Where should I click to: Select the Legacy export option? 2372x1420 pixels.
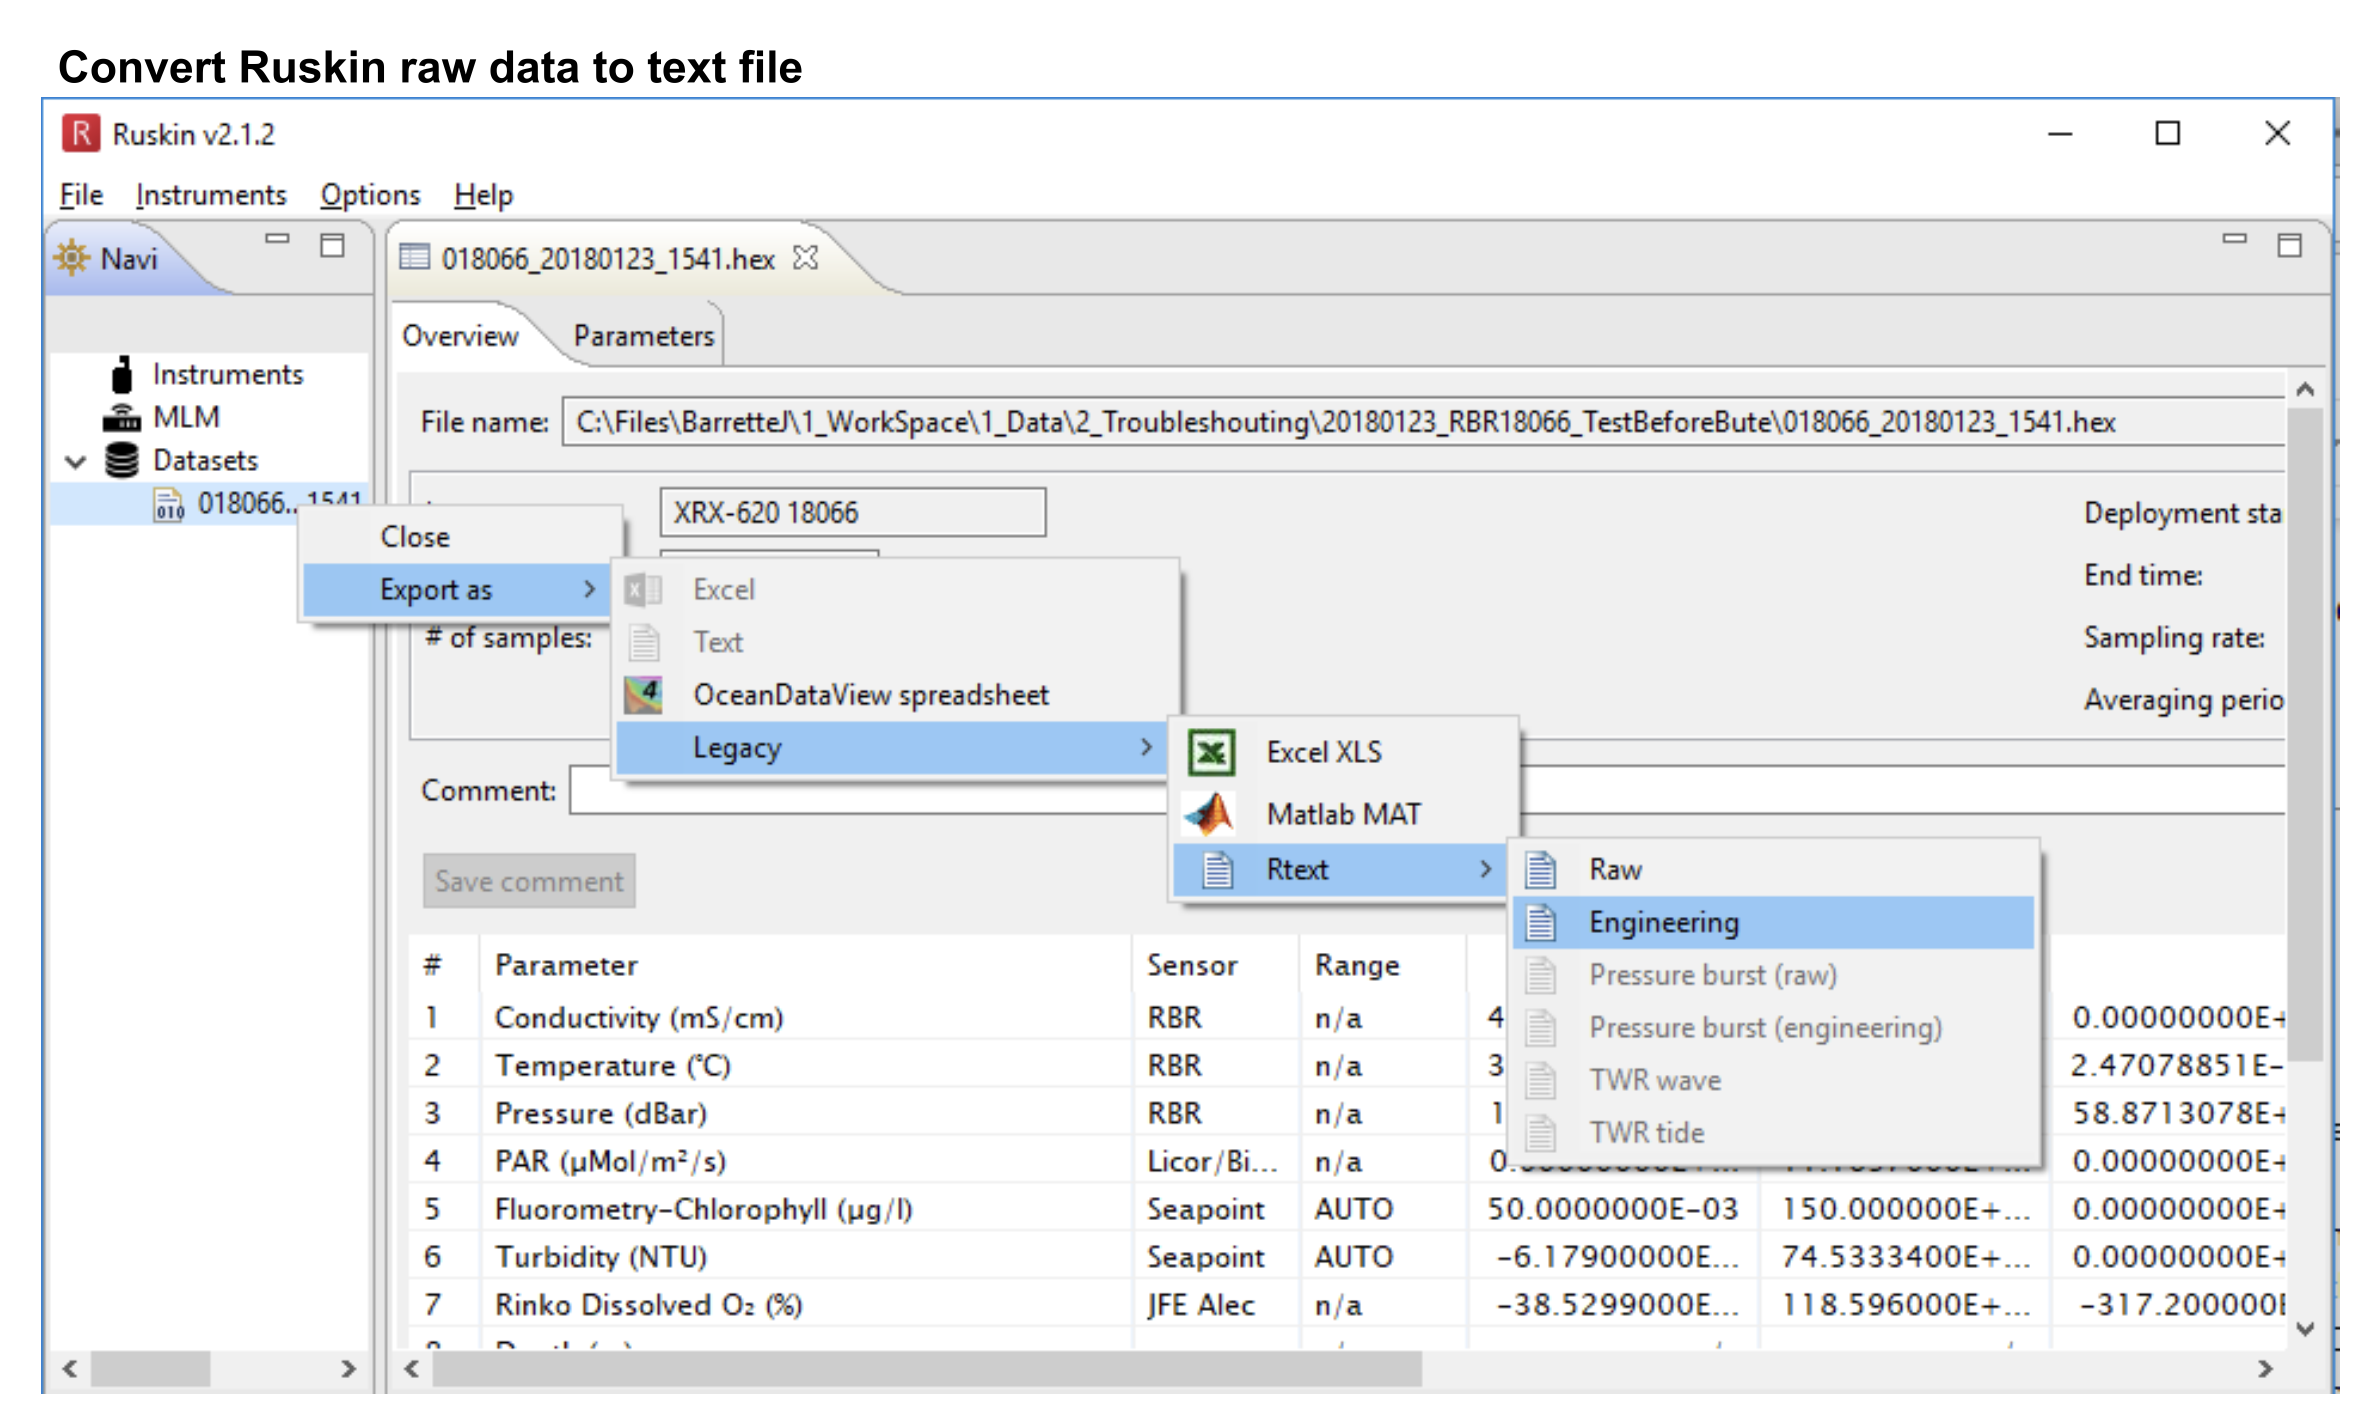[x=891, y=747]
